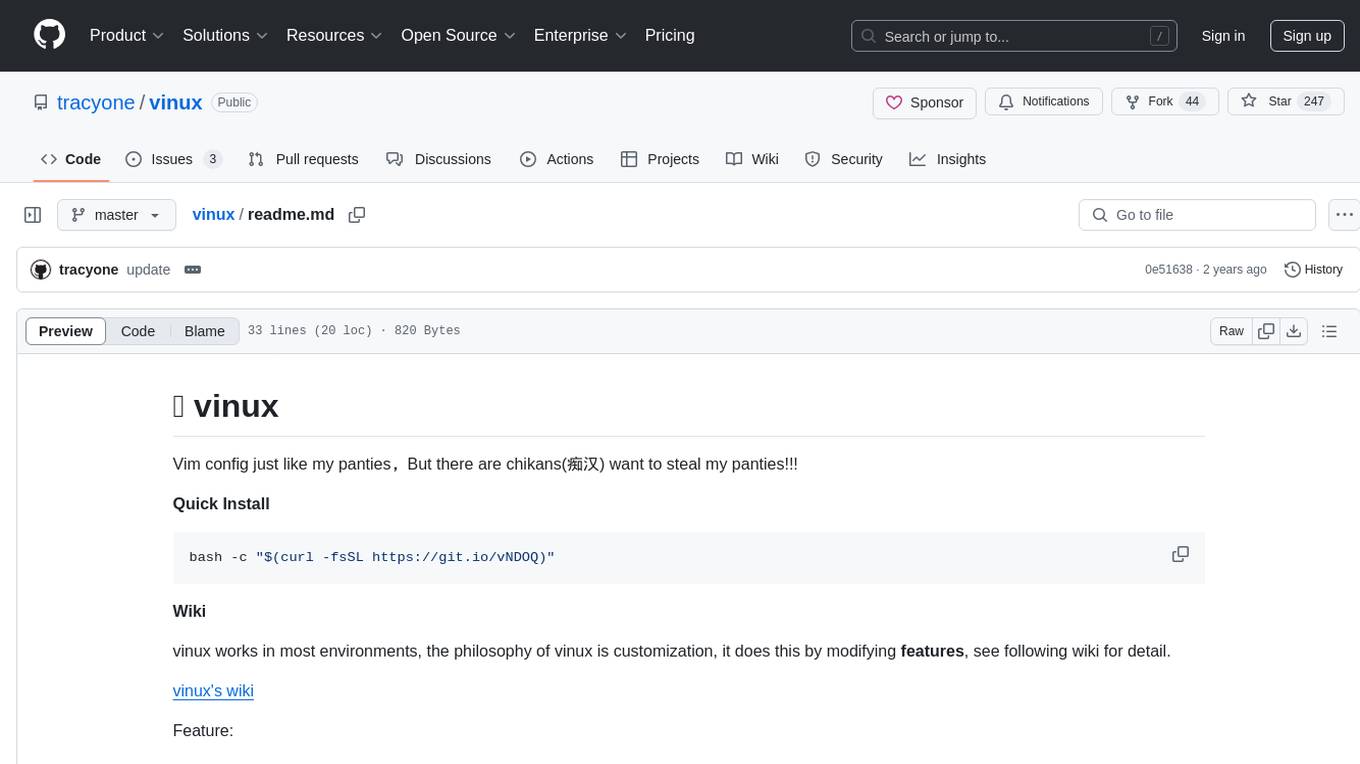The height and width of the screenshot is (764, 1360).
Task: Open the document outline
Action: [1329, 331]
